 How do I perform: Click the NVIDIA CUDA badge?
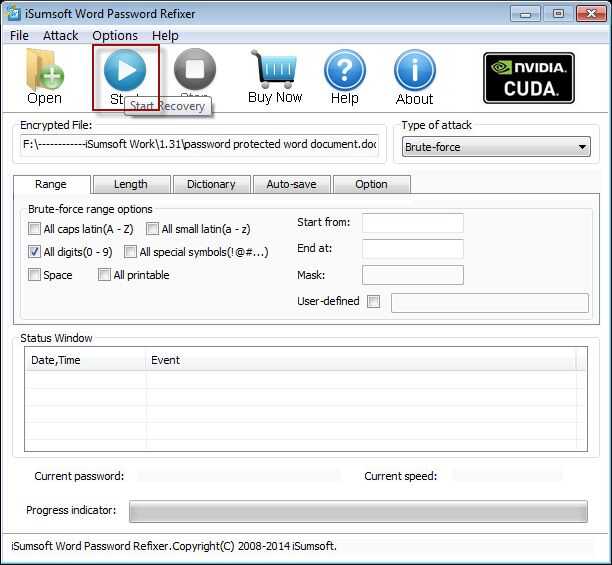(529, 78)
